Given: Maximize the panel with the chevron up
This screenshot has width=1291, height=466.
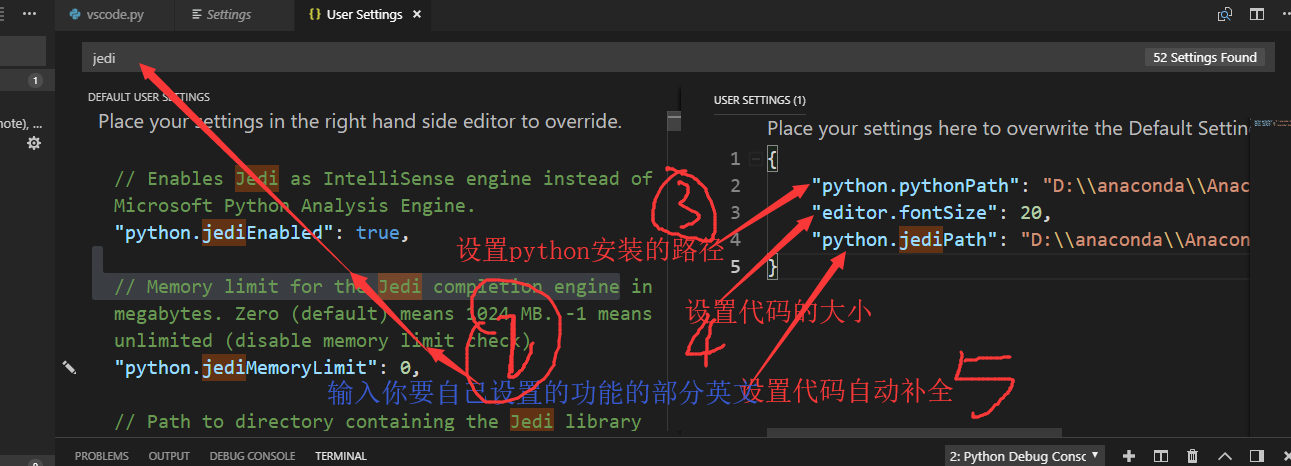Looking at the screenshot, I should 1225,456.
